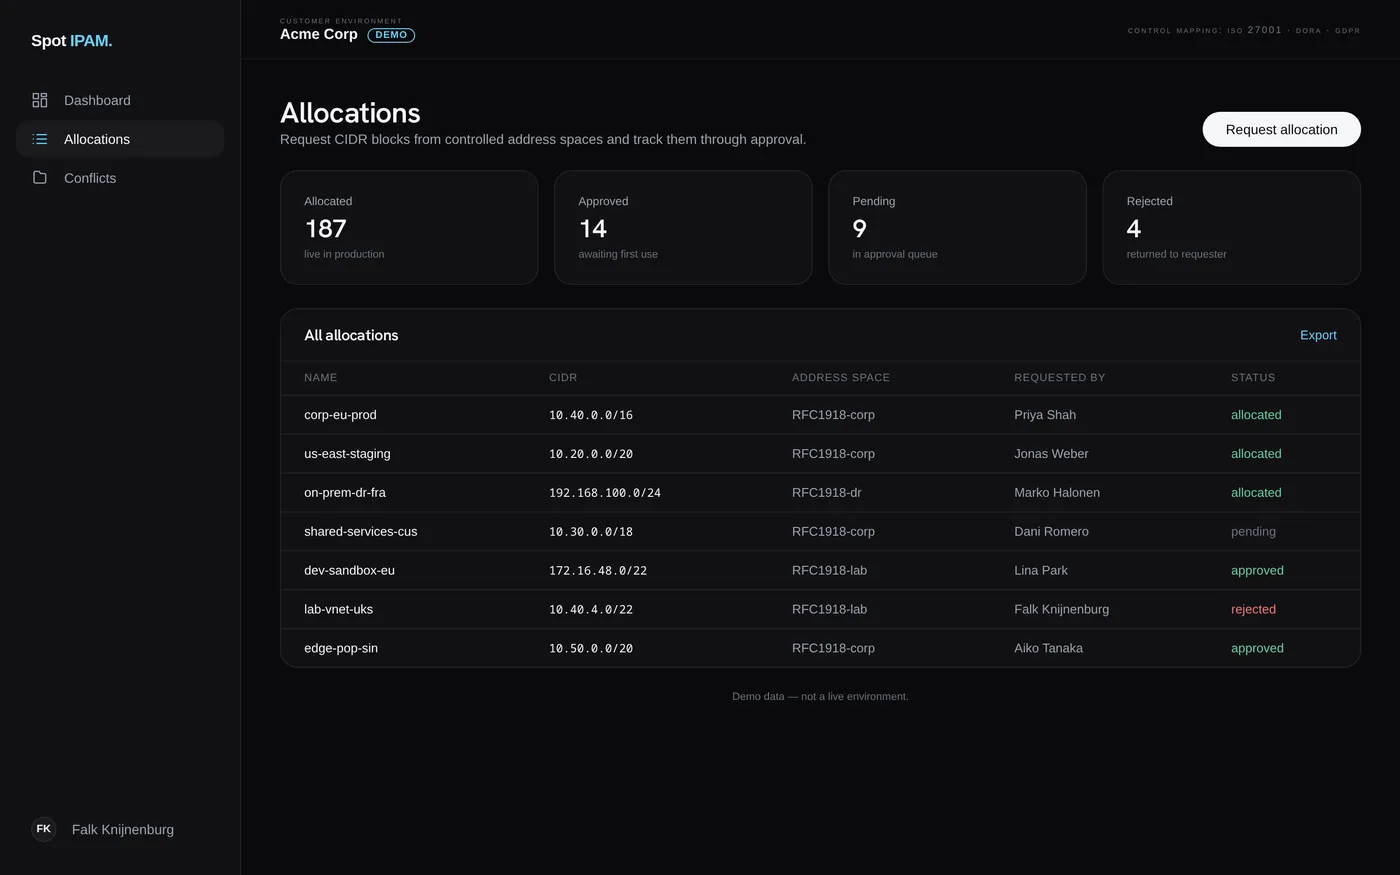
Task: Click approved status for edge-pop-sin
Action: 1257,648
